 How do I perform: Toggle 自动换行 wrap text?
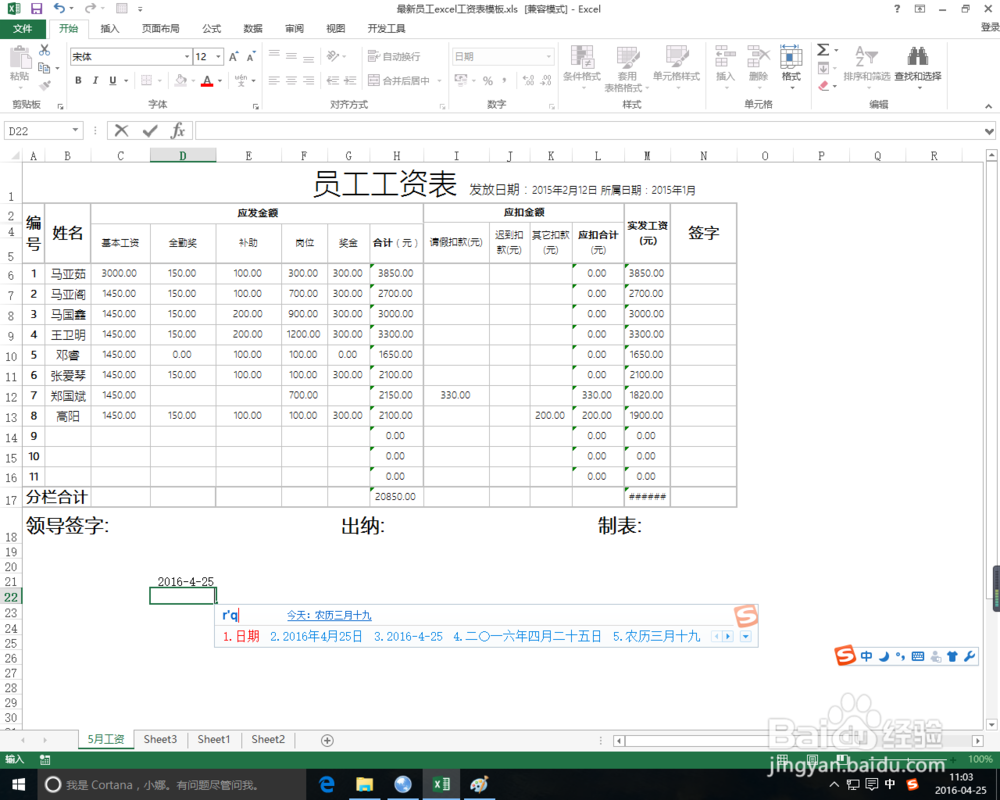pos(394,57)
